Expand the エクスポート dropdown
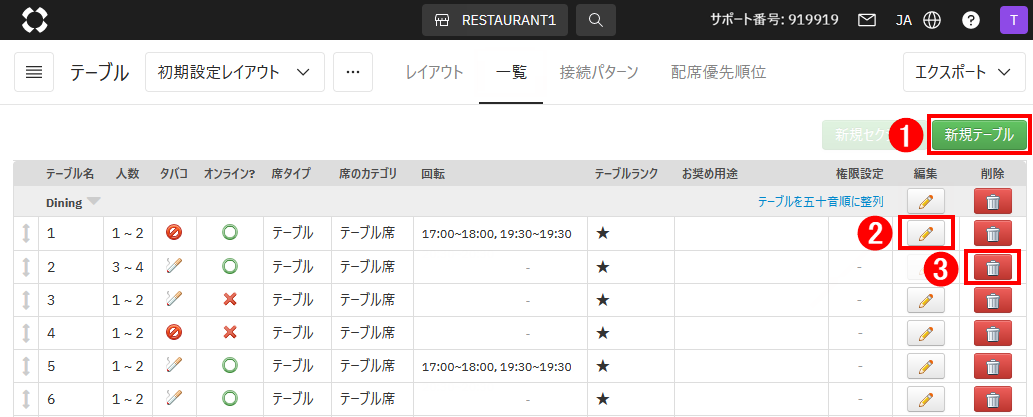The image size is (1033, 417). pyautogui.click(x=965, y=72)
